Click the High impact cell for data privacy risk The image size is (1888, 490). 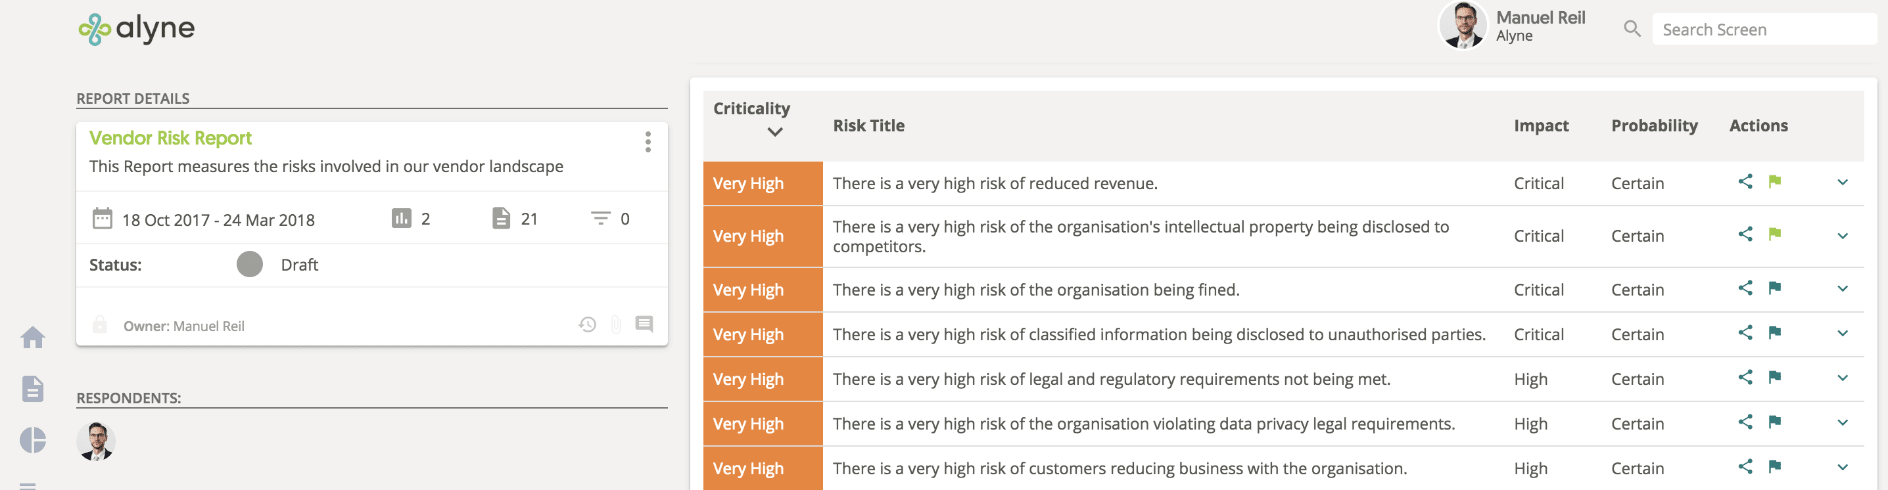(1530, 424)
